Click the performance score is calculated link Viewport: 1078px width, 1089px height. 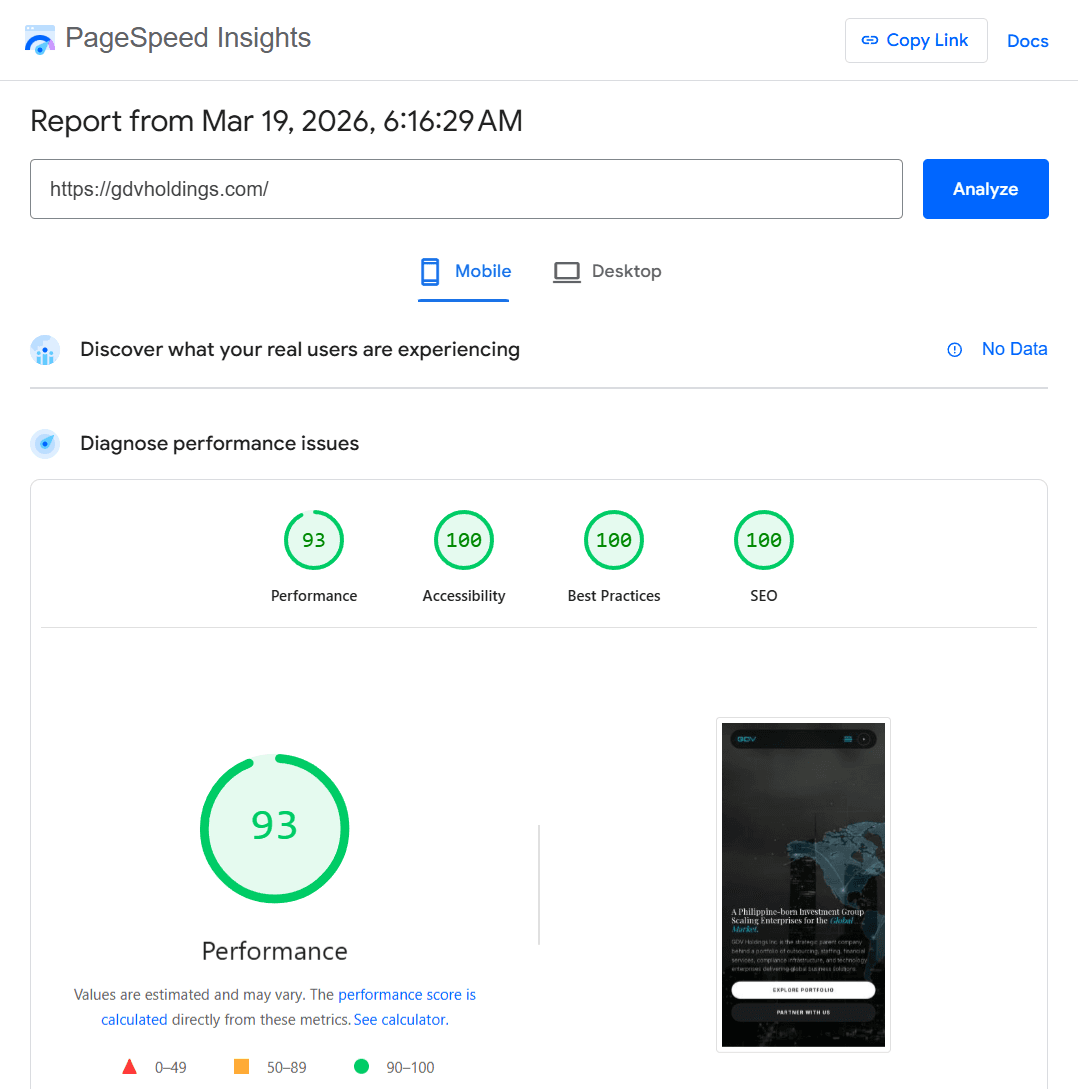[x=407, y=994]
